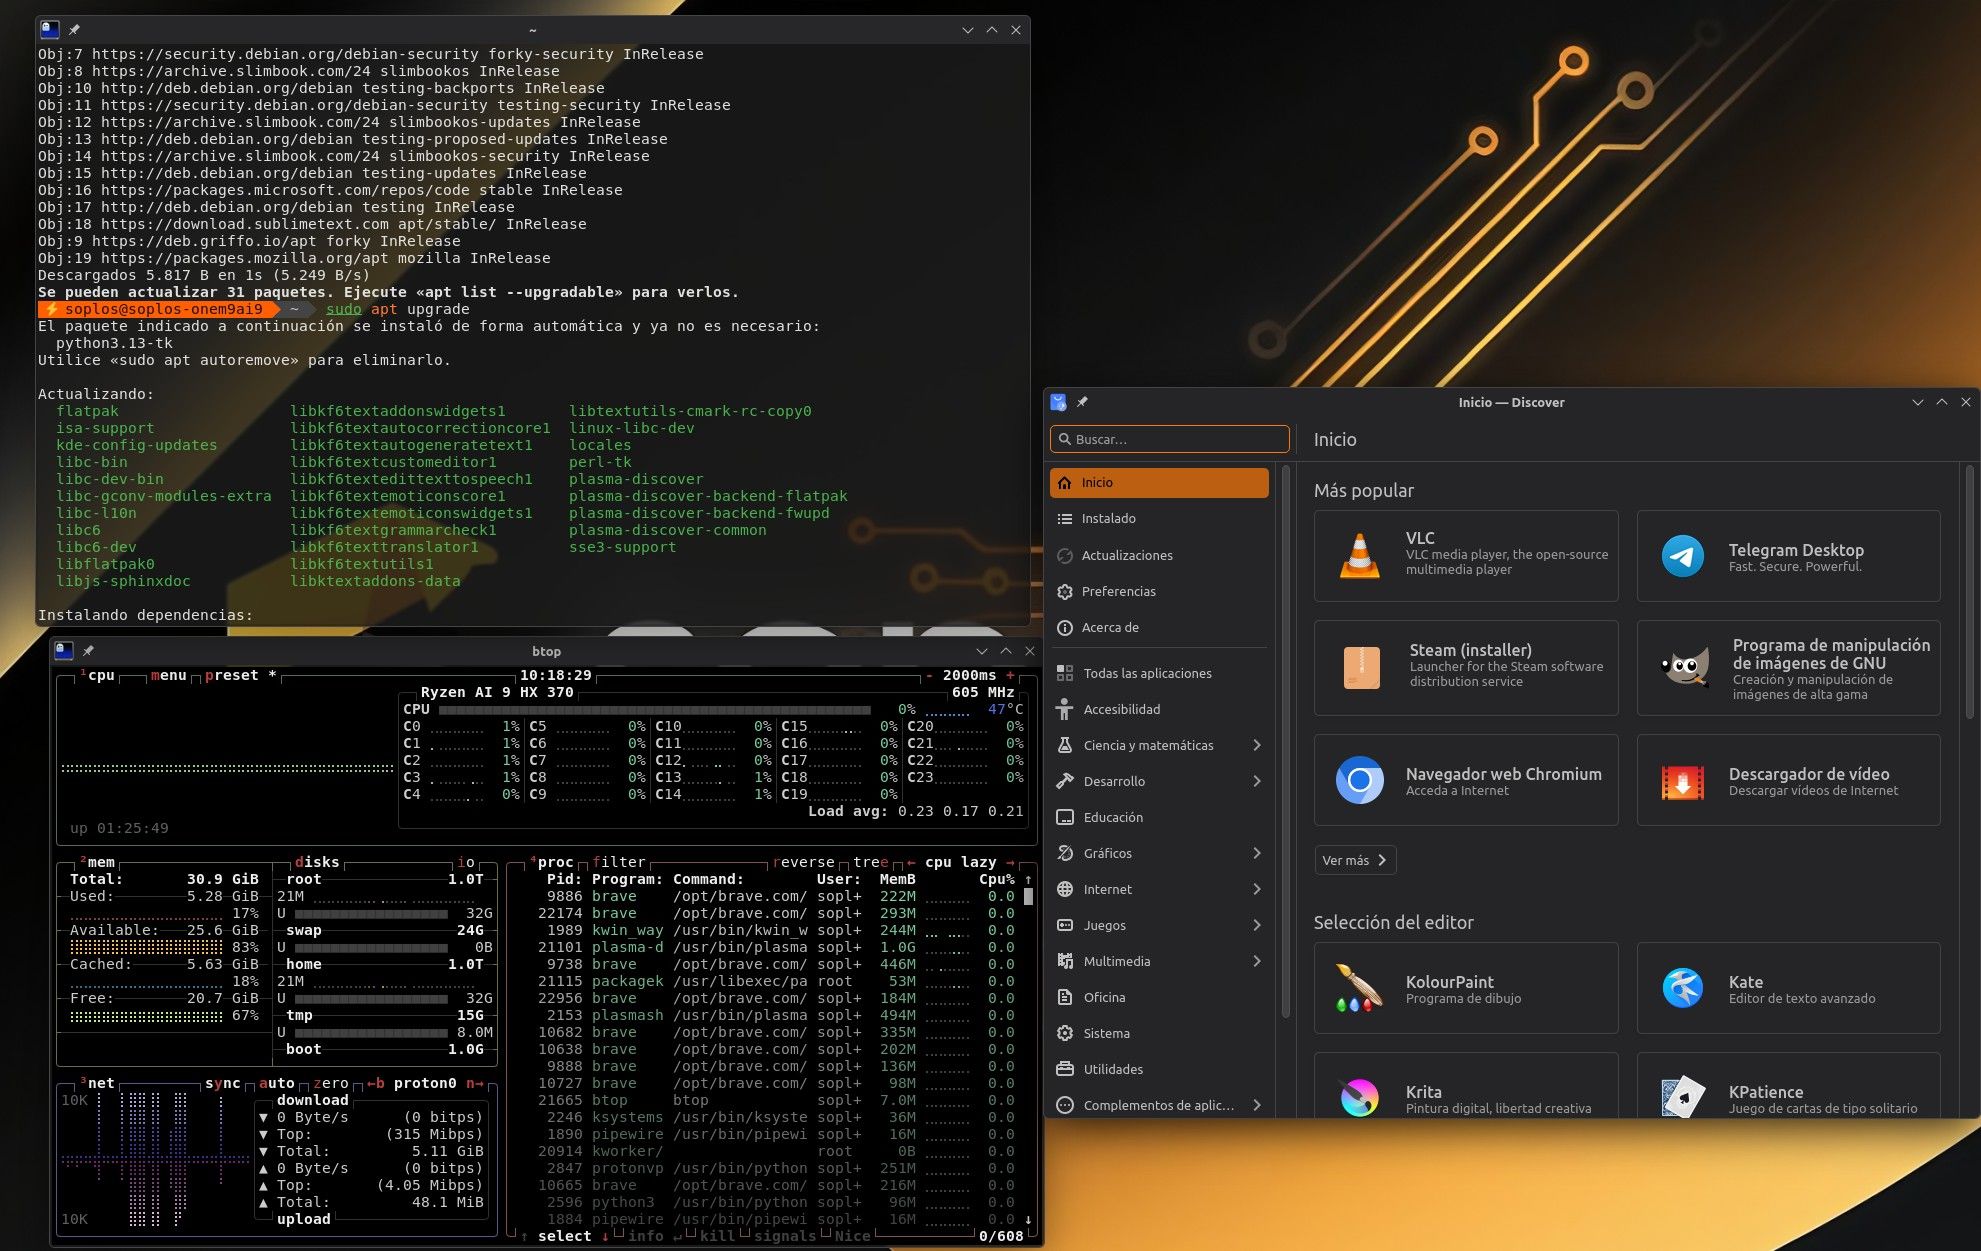This screenshot has height=1251, width=1981.
Task: Click the Chromium browser icon
Action: [1359, 780]
